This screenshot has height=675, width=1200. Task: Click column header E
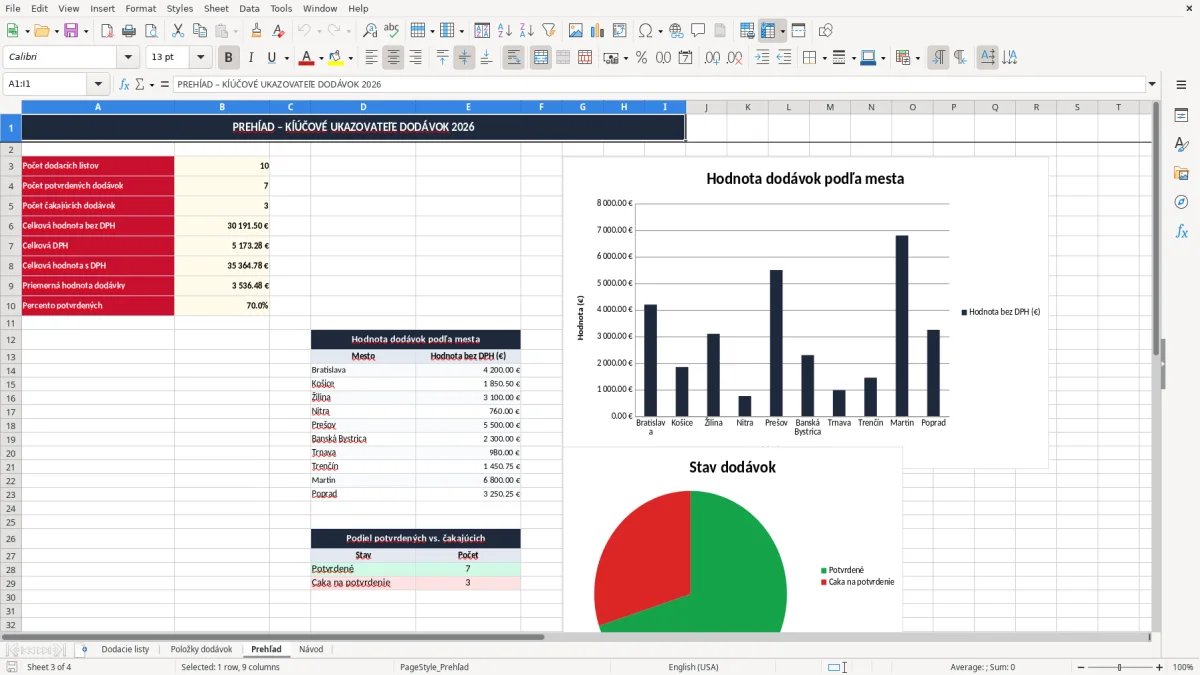(468, 107)
